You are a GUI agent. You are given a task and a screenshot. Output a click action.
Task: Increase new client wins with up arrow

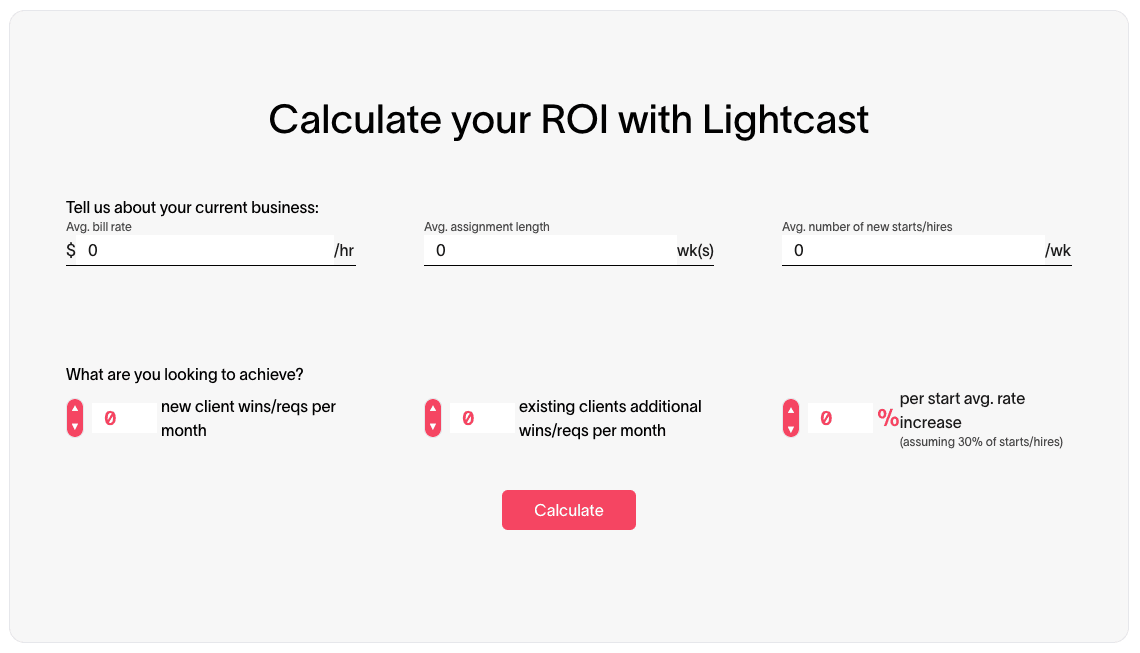(x=75, y=409)
